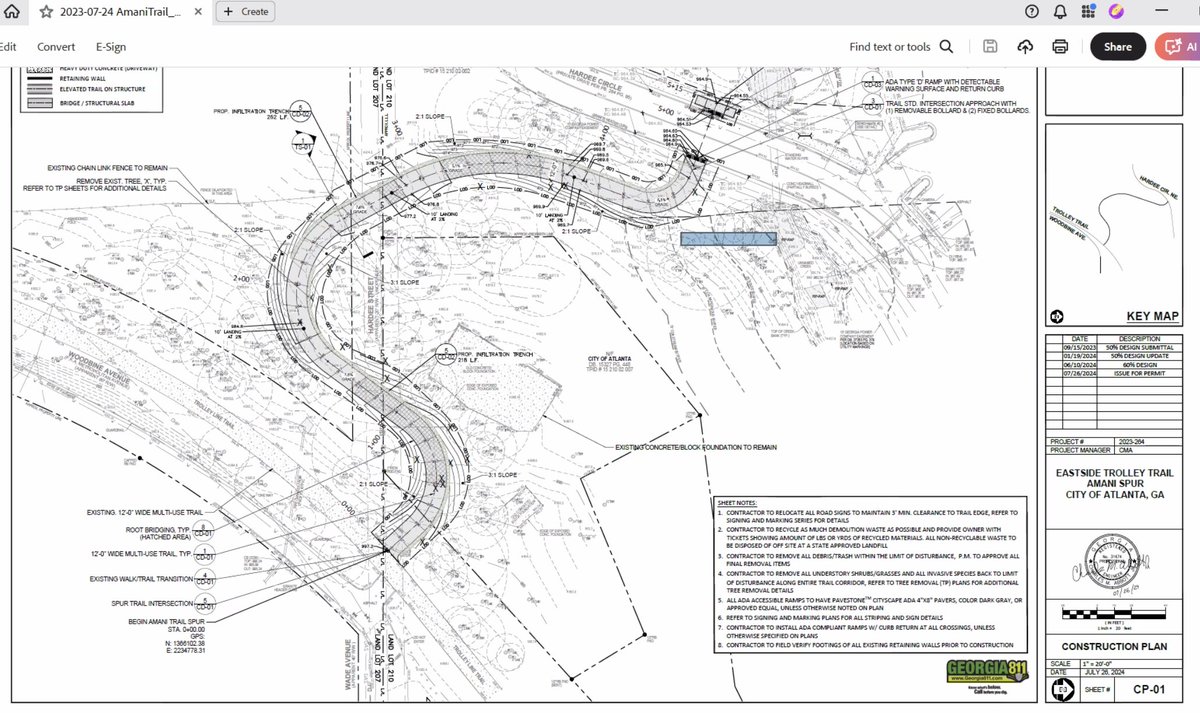1200x713 pixels.
Task: Close the 2023-07-24 AmaniTrail tab
Action: point(200,12)
